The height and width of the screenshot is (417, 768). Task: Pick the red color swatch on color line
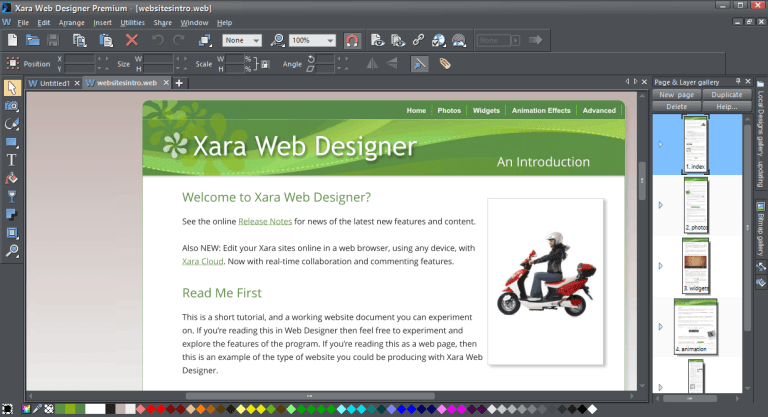pos(150,409)
